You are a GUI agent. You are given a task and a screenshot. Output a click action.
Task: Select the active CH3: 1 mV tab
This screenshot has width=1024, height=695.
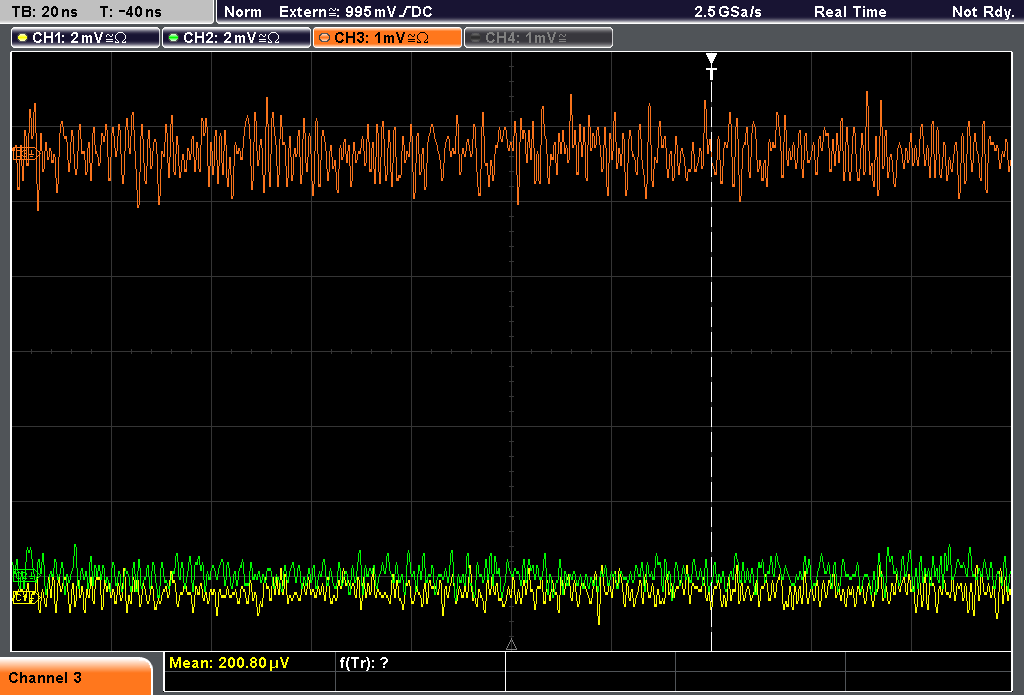pyautogui.click(x=387, y=38)
